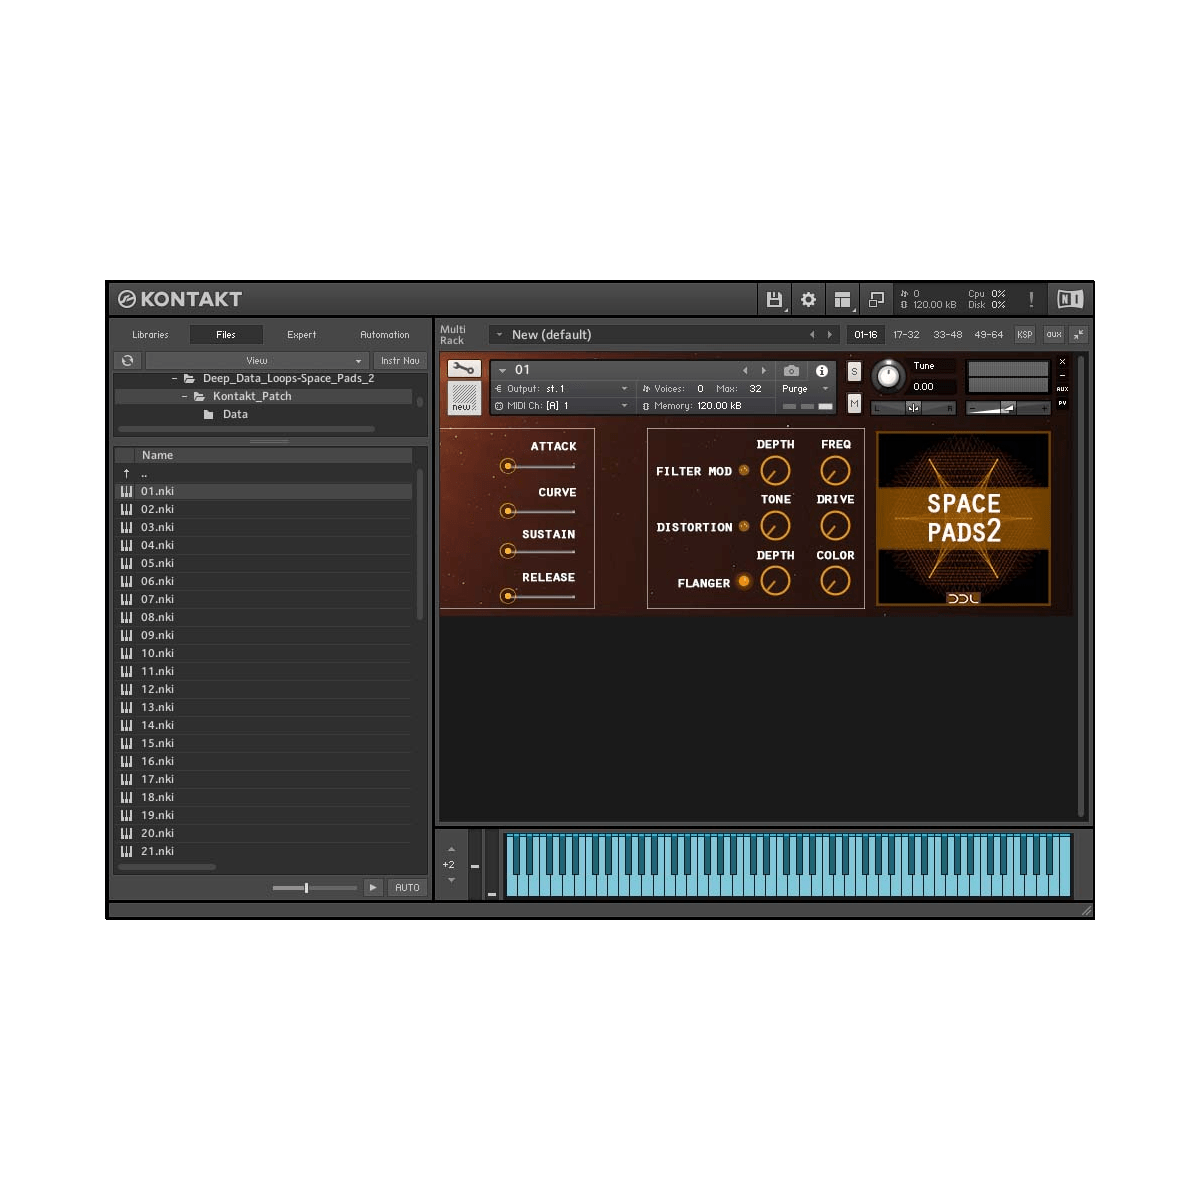
Task: Load the next instrument with right arrow
Action: 763,371
